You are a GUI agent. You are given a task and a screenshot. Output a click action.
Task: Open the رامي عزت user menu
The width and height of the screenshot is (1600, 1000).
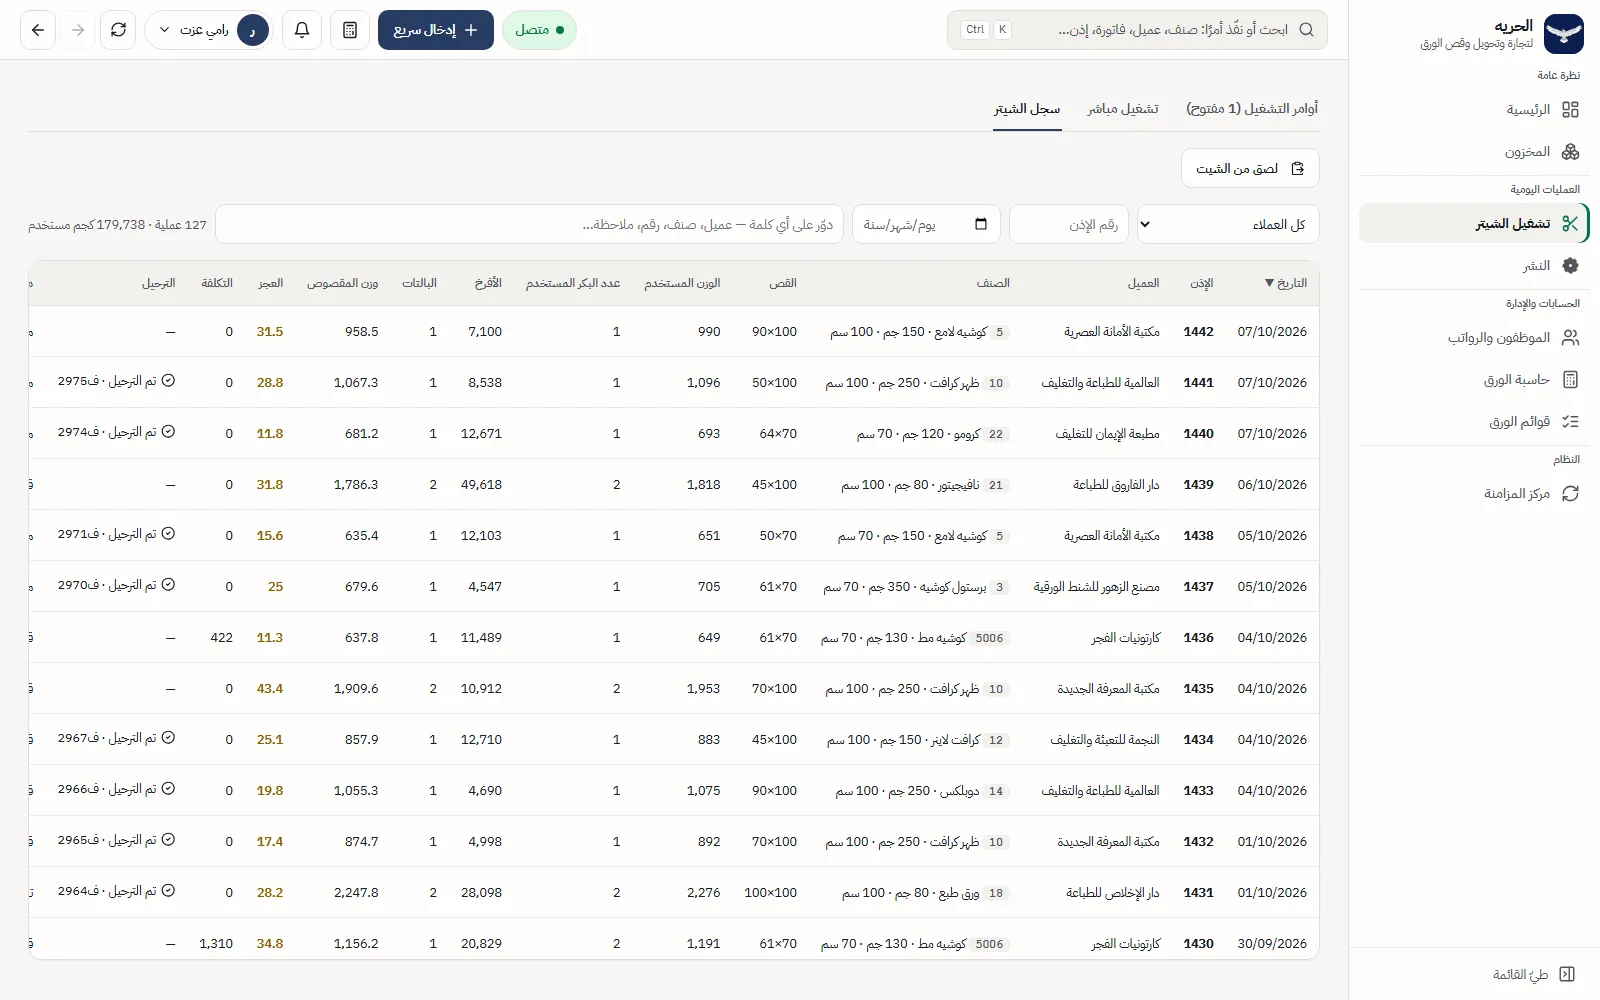(x=209, y=30)
